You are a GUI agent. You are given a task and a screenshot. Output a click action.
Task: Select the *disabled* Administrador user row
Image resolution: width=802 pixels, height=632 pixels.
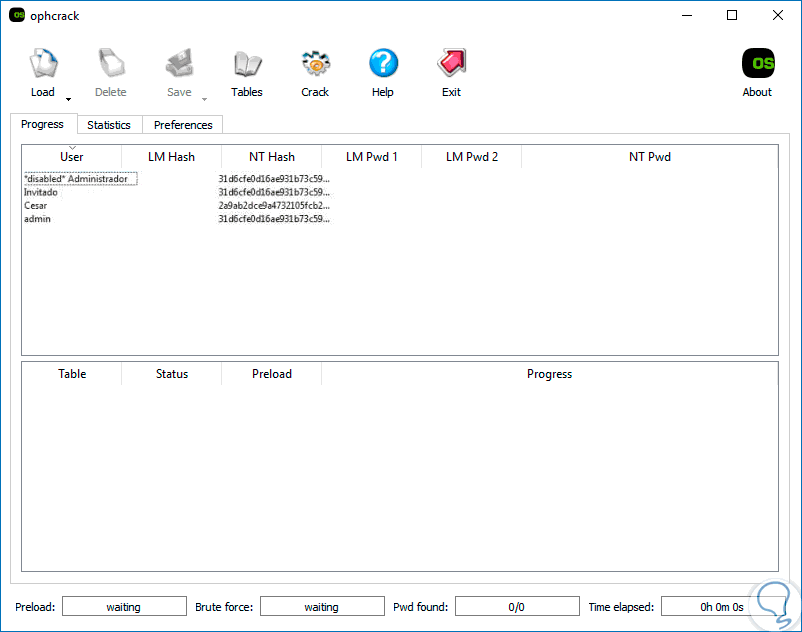80,179
